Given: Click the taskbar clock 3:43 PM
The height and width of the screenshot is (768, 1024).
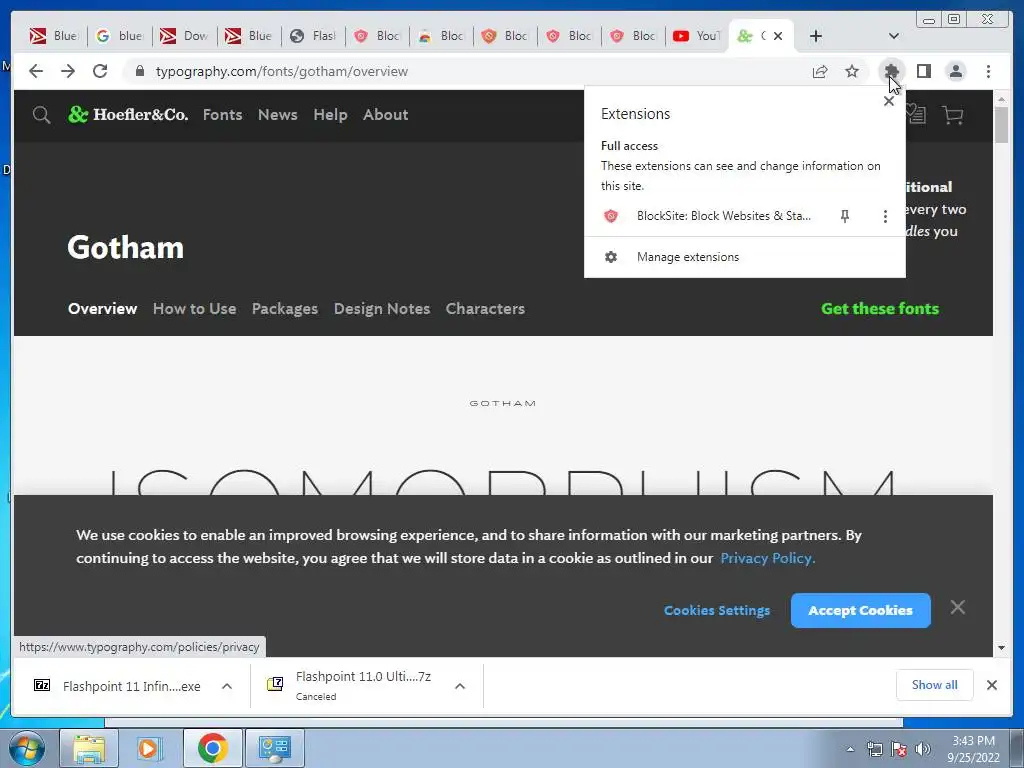Looking at the screenshot, I should 973,741.
